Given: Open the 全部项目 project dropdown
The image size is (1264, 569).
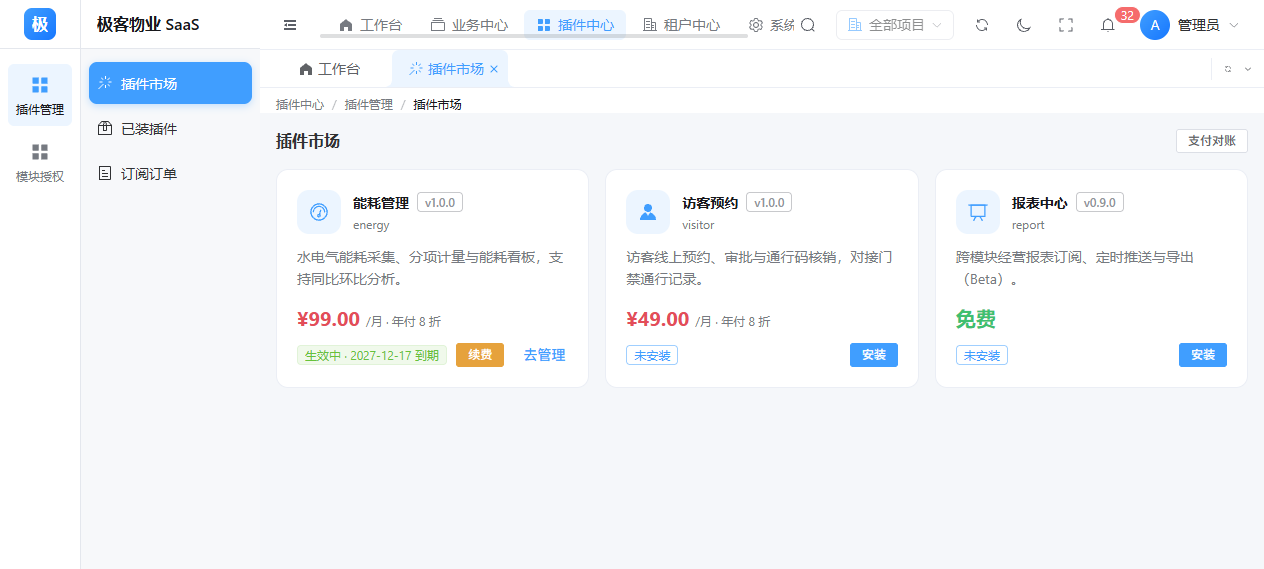Looking at the screenshot, I should pyautogui.click(x=895, y=25).
